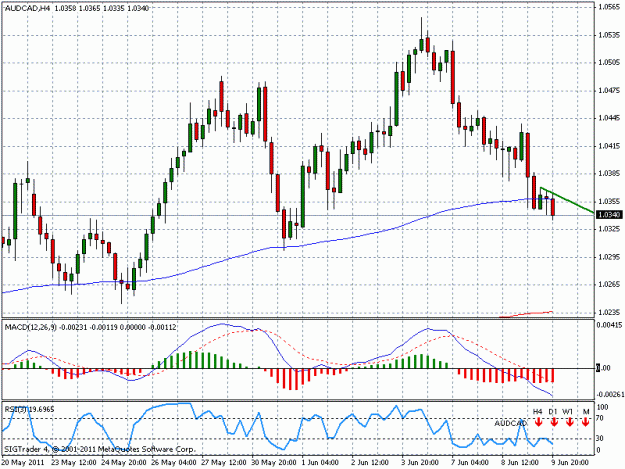Click the 23 May 12:00 time label
The height and width of the screenshot is (469, 625).
74,463
